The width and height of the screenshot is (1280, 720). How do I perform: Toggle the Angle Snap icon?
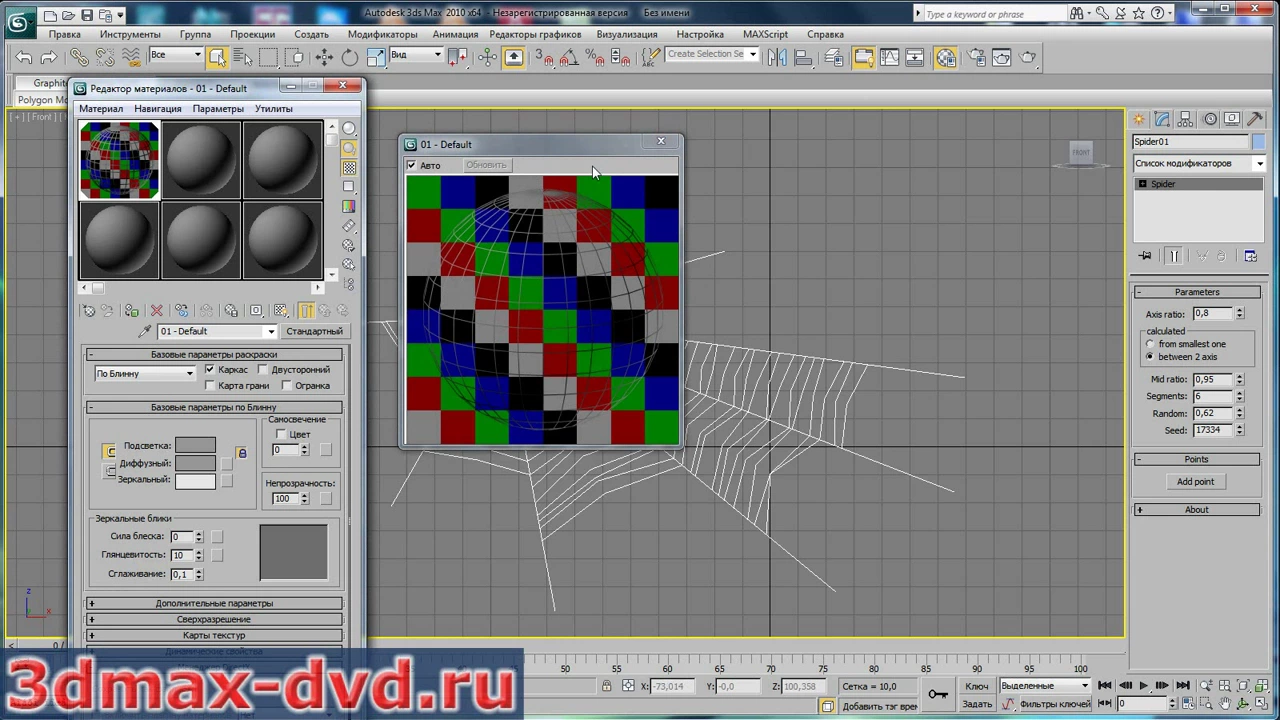click(569, 57)
